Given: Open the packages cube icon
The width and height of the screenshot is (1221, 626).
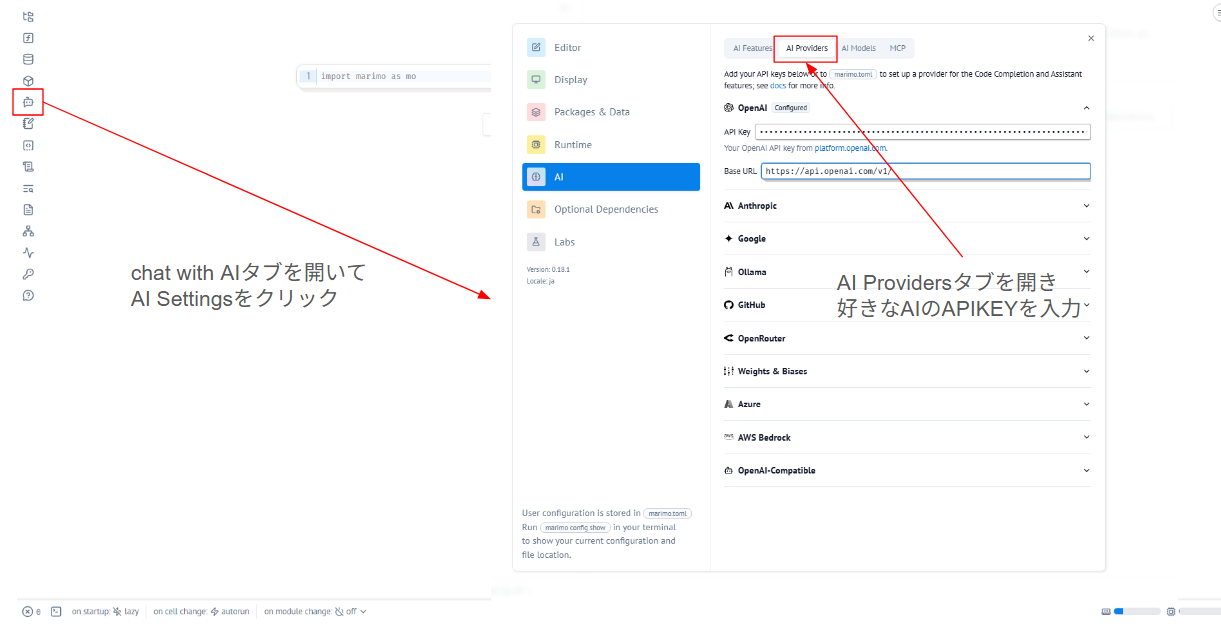Looking at the screenshot, I should click(28, 81).
